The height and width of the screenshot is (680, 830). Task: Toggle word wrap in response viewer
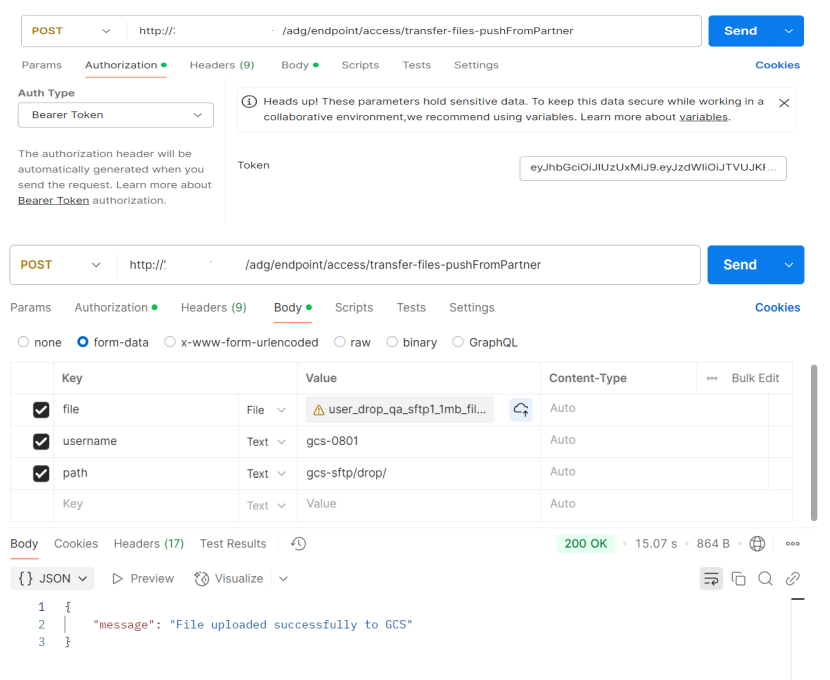(x=711, y=578)
